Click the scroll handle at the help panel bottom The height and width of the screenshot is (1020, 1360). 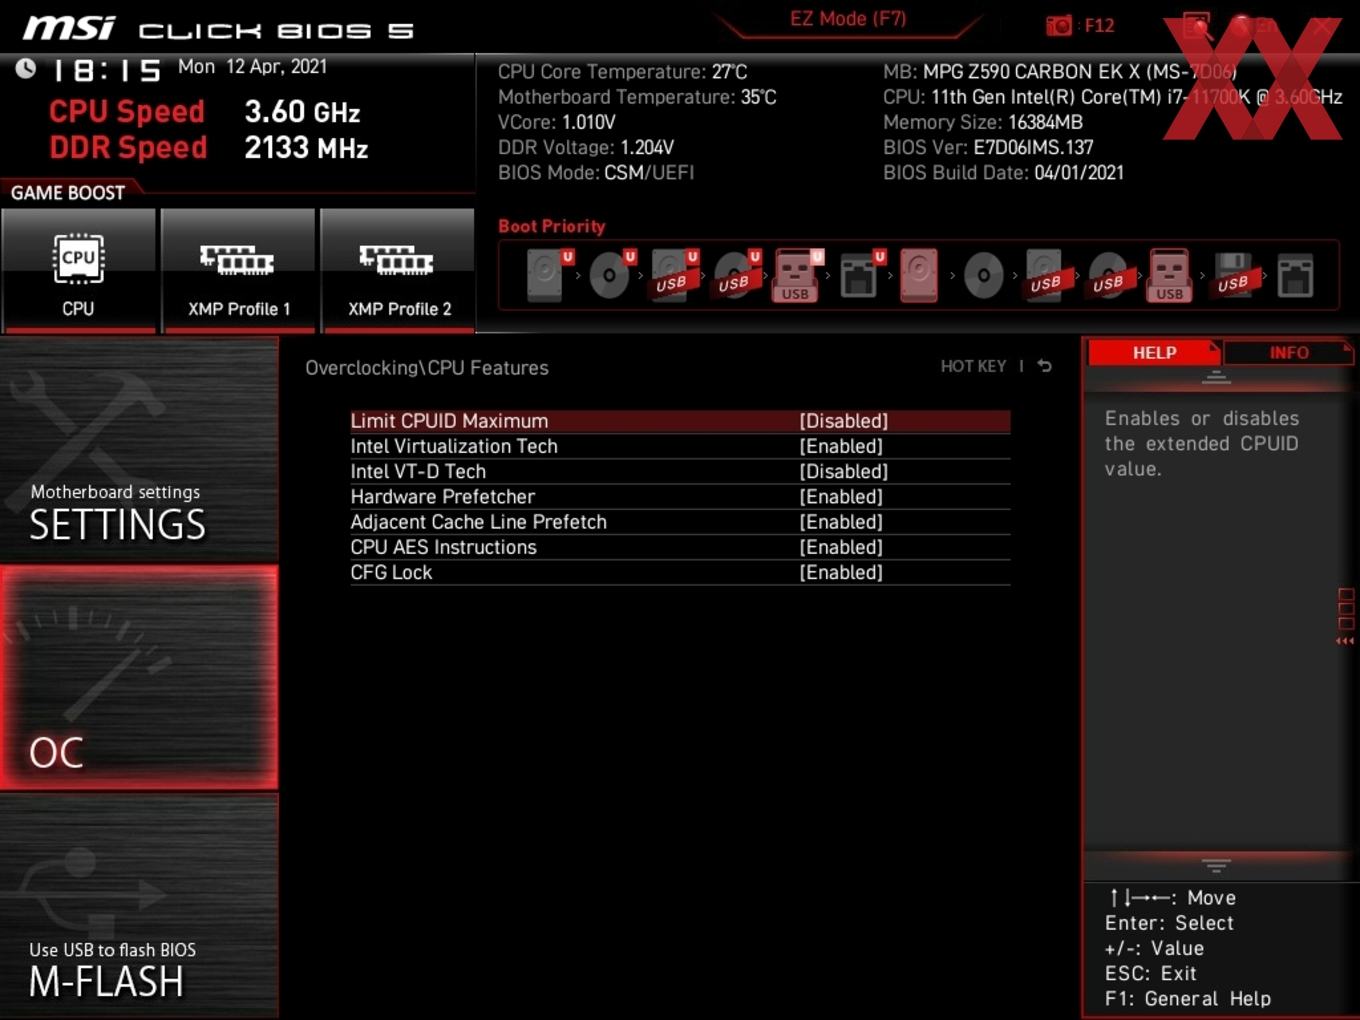point(1216,865)
